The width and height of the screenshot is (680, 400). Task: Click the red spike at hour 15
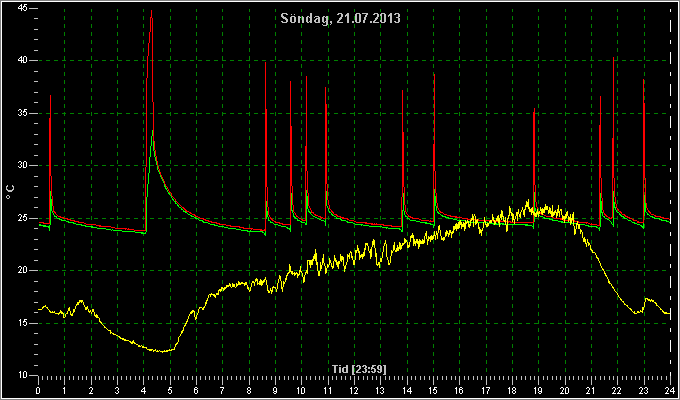point(434,77)
